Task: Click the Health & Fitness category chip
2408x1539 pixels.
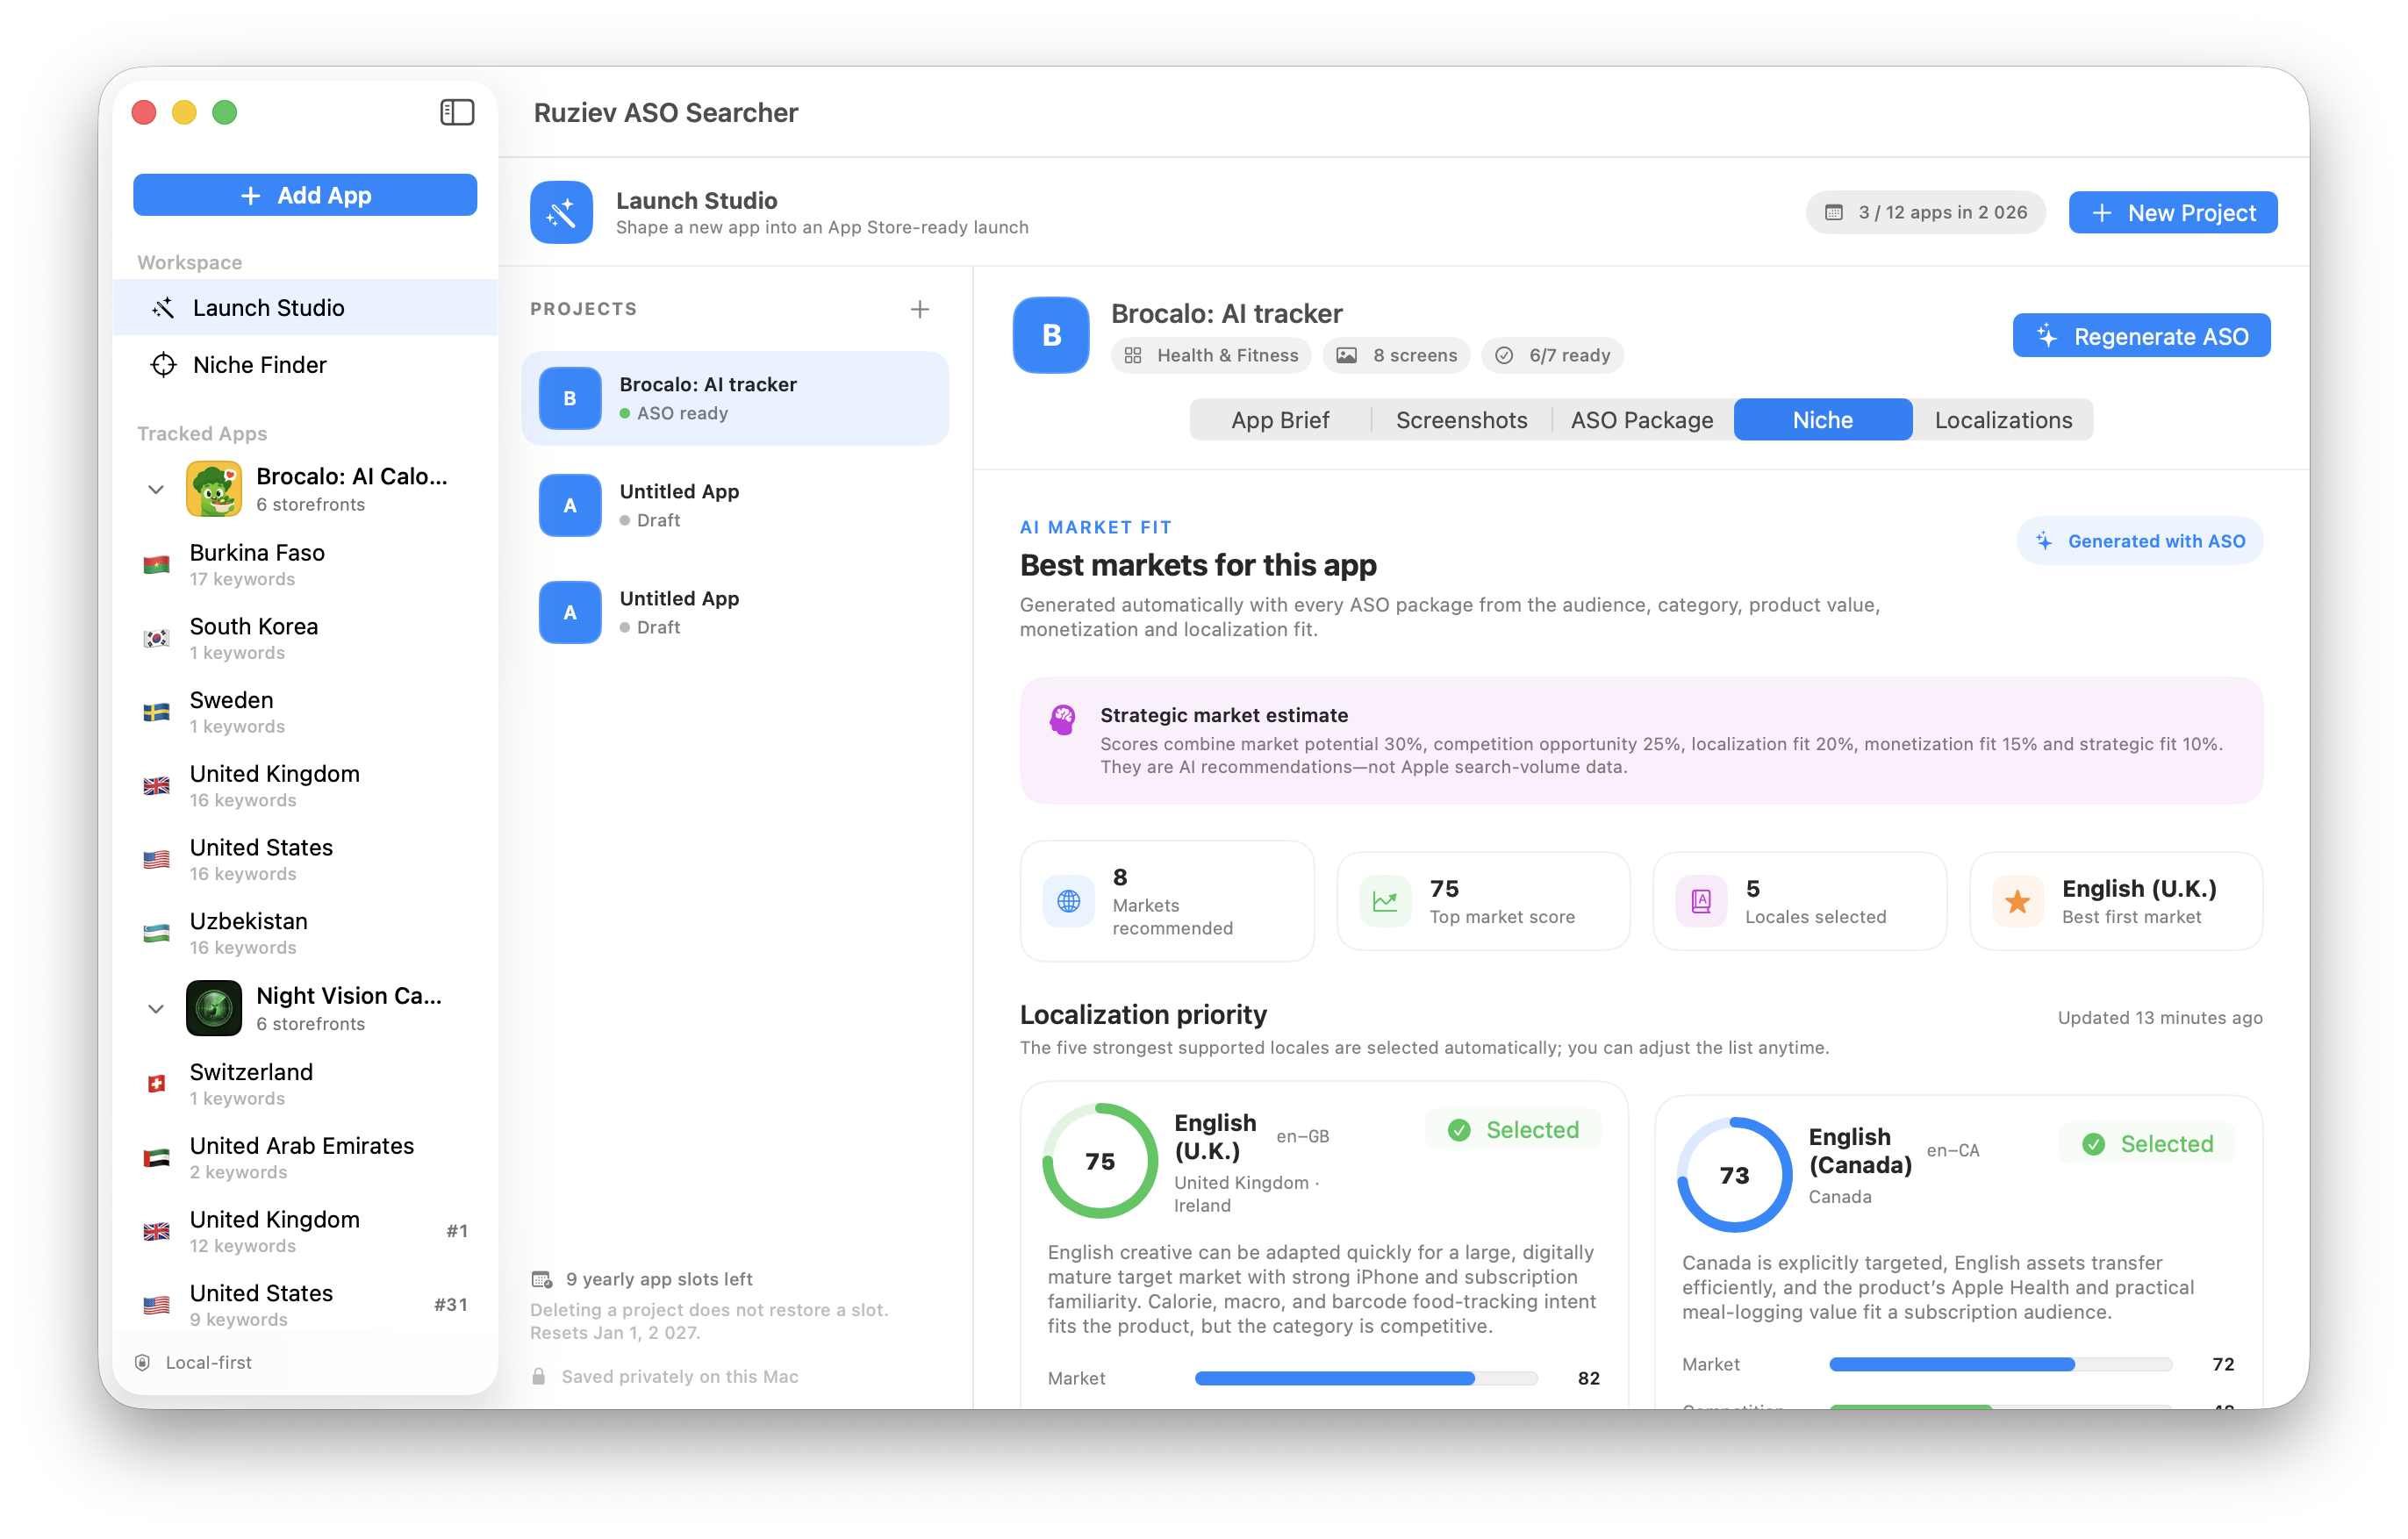Action: (x=1211, y=355)
